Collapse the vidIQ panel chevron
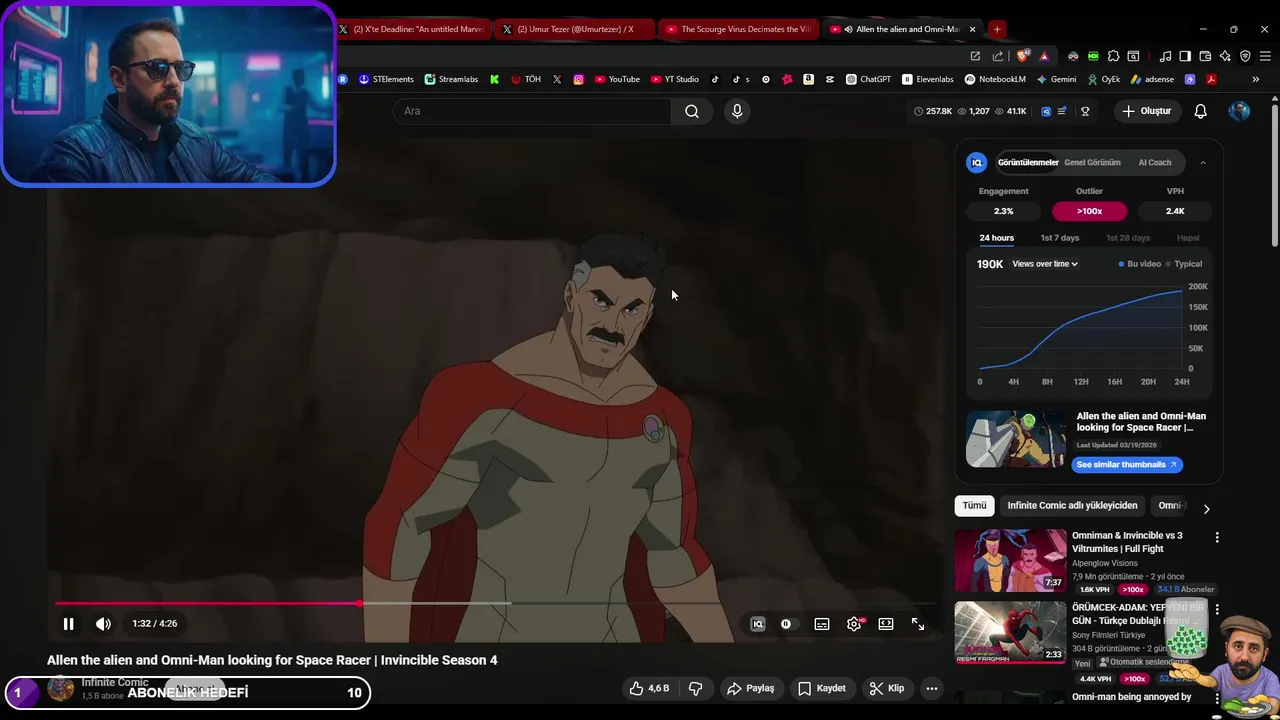 coord(1203,162)
